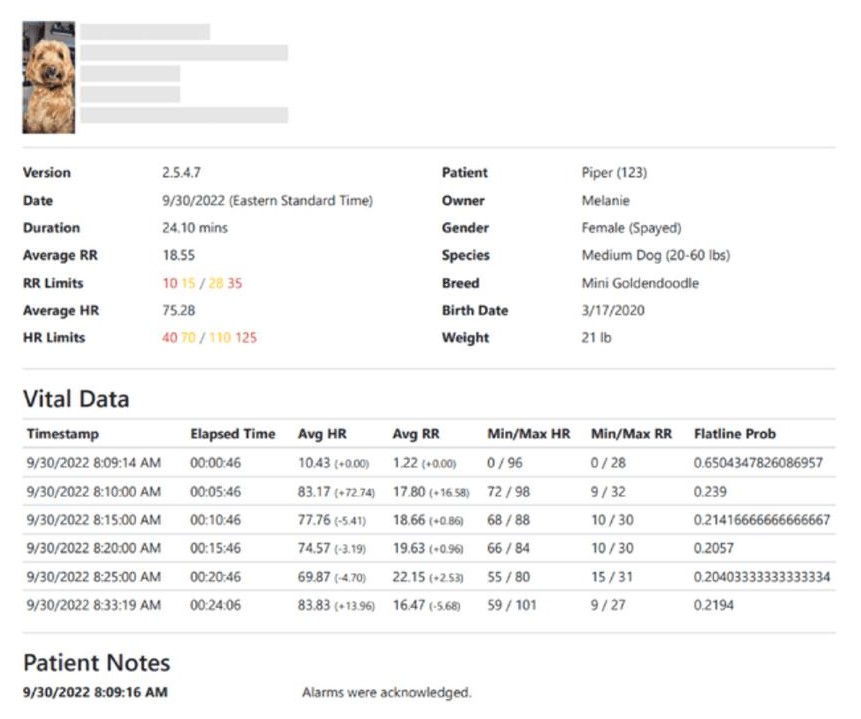Click the Patient Notes section heading
The width and height of the screenshot is (861, 719).
click(96, 663)
